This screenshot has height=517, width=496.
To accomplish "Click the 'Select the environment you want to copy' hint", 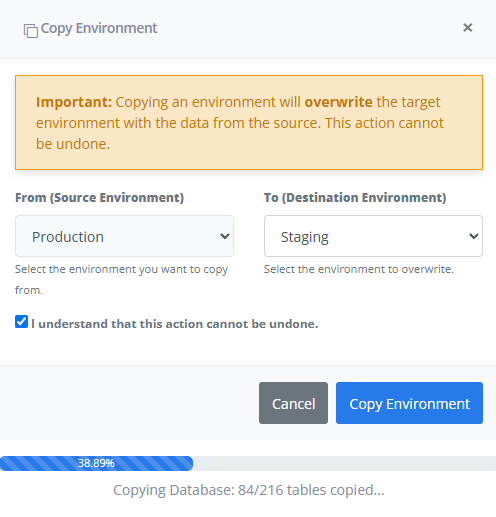I will pyautogui.click(x=122, y=279).
